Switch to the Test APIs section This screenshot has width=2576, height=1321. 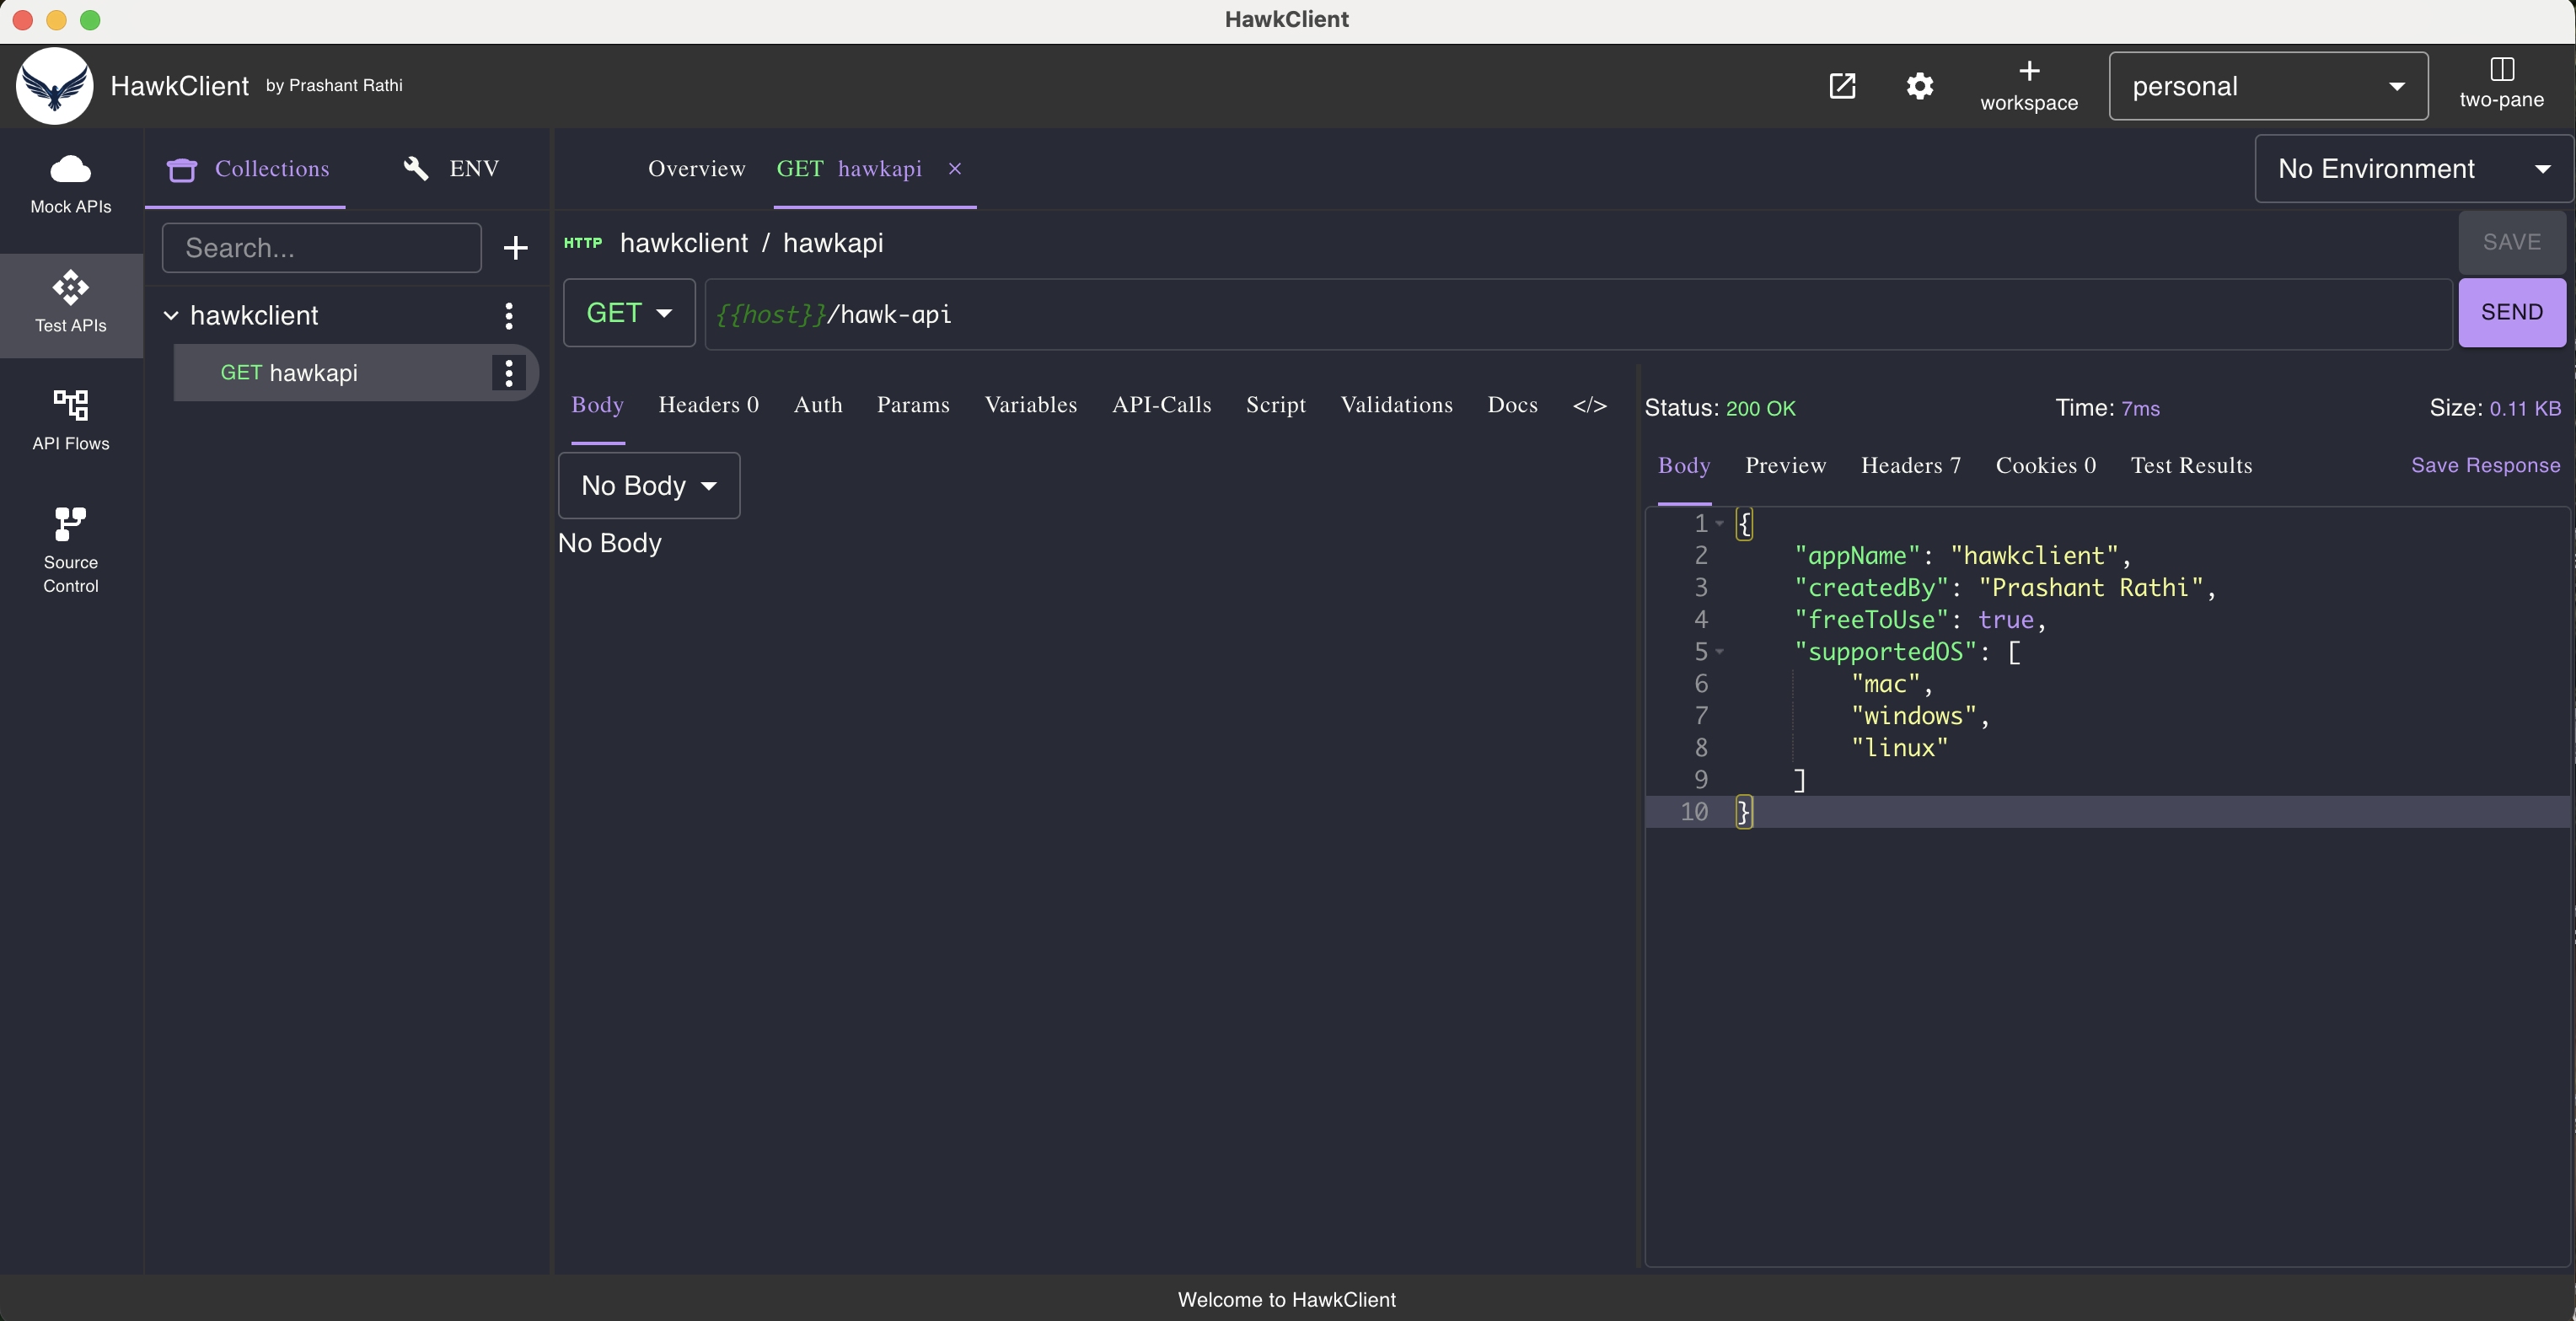[69, 305]
